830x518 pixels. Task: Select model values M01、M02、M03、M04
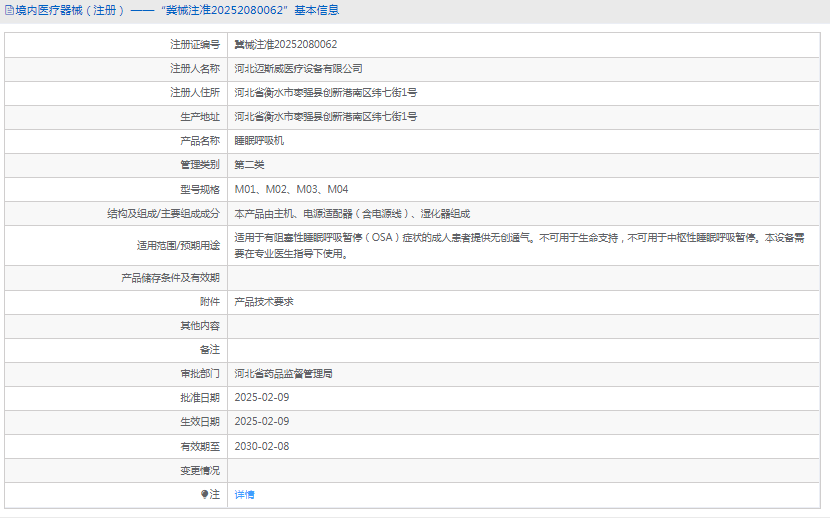click(292, 189)
